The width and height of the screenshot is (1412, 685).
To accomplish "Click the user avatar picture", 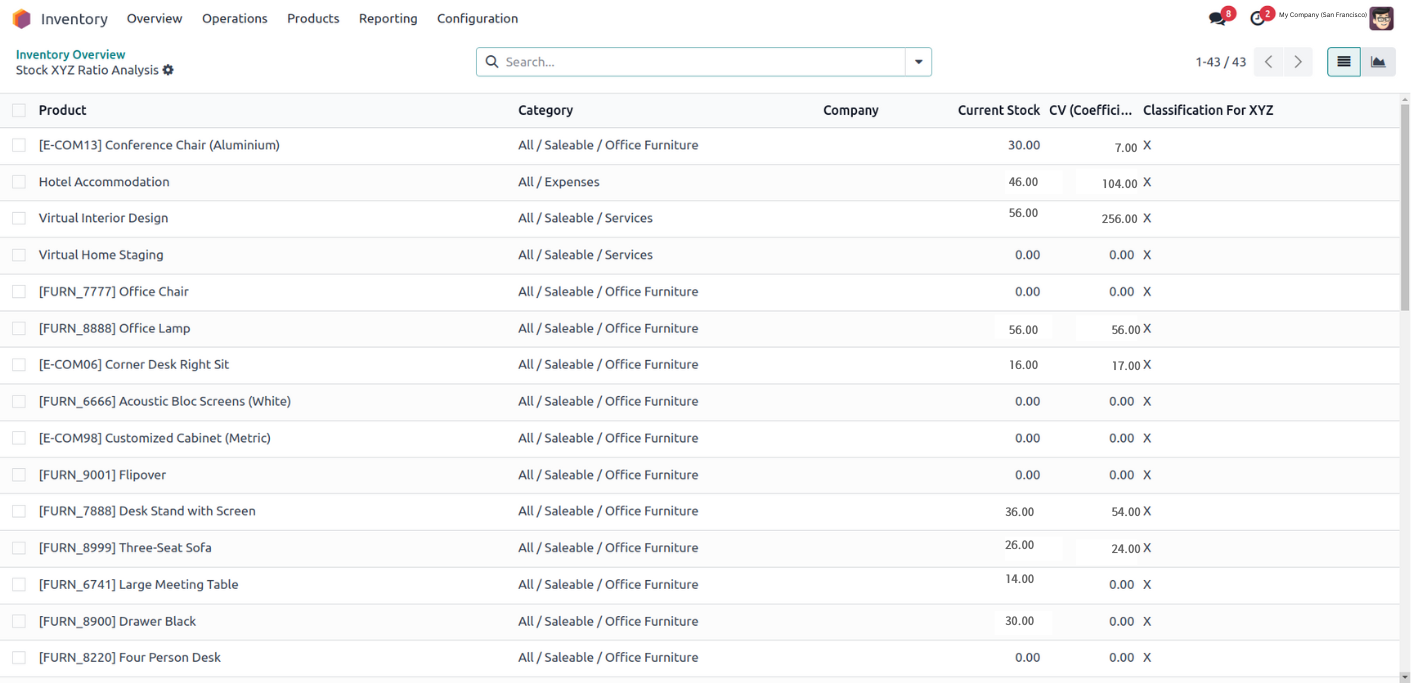I will (x=1381, y=19).
